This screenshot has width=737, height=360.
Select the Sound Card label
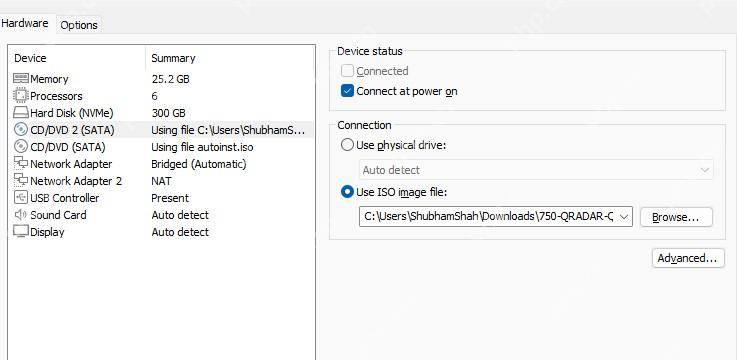[x=58, y=215]
